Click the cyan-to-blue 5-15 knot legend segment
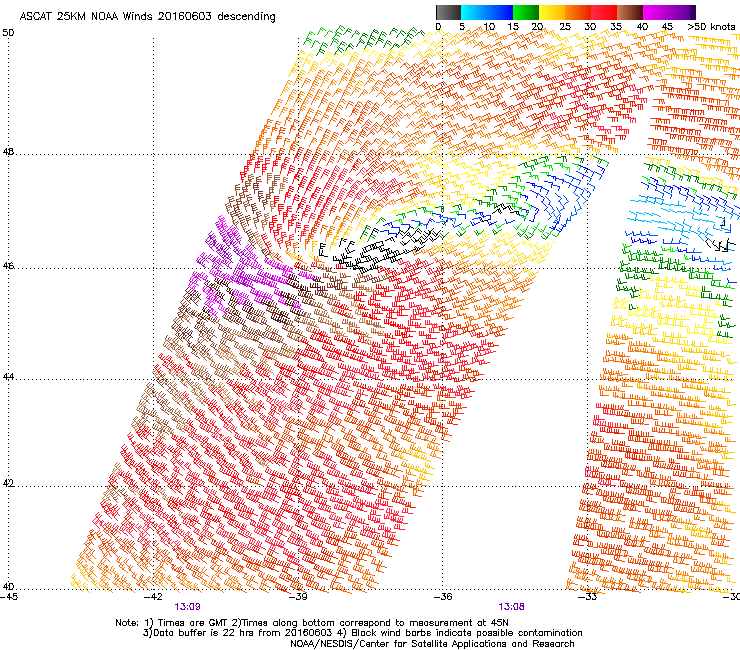 coord(487,12)
